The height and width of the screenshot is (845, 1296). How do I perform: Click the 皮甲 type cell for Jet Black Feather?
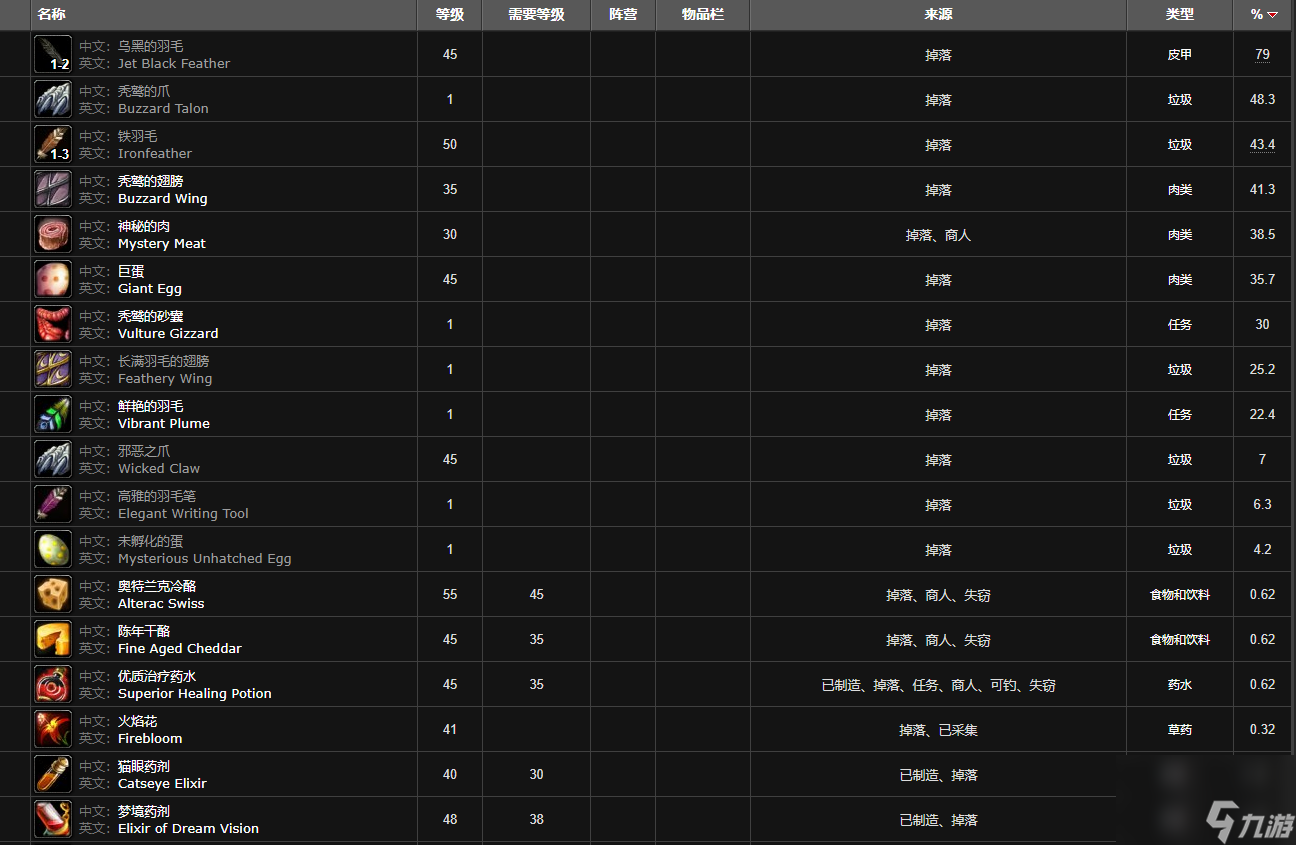click(x=1180, y=55)
